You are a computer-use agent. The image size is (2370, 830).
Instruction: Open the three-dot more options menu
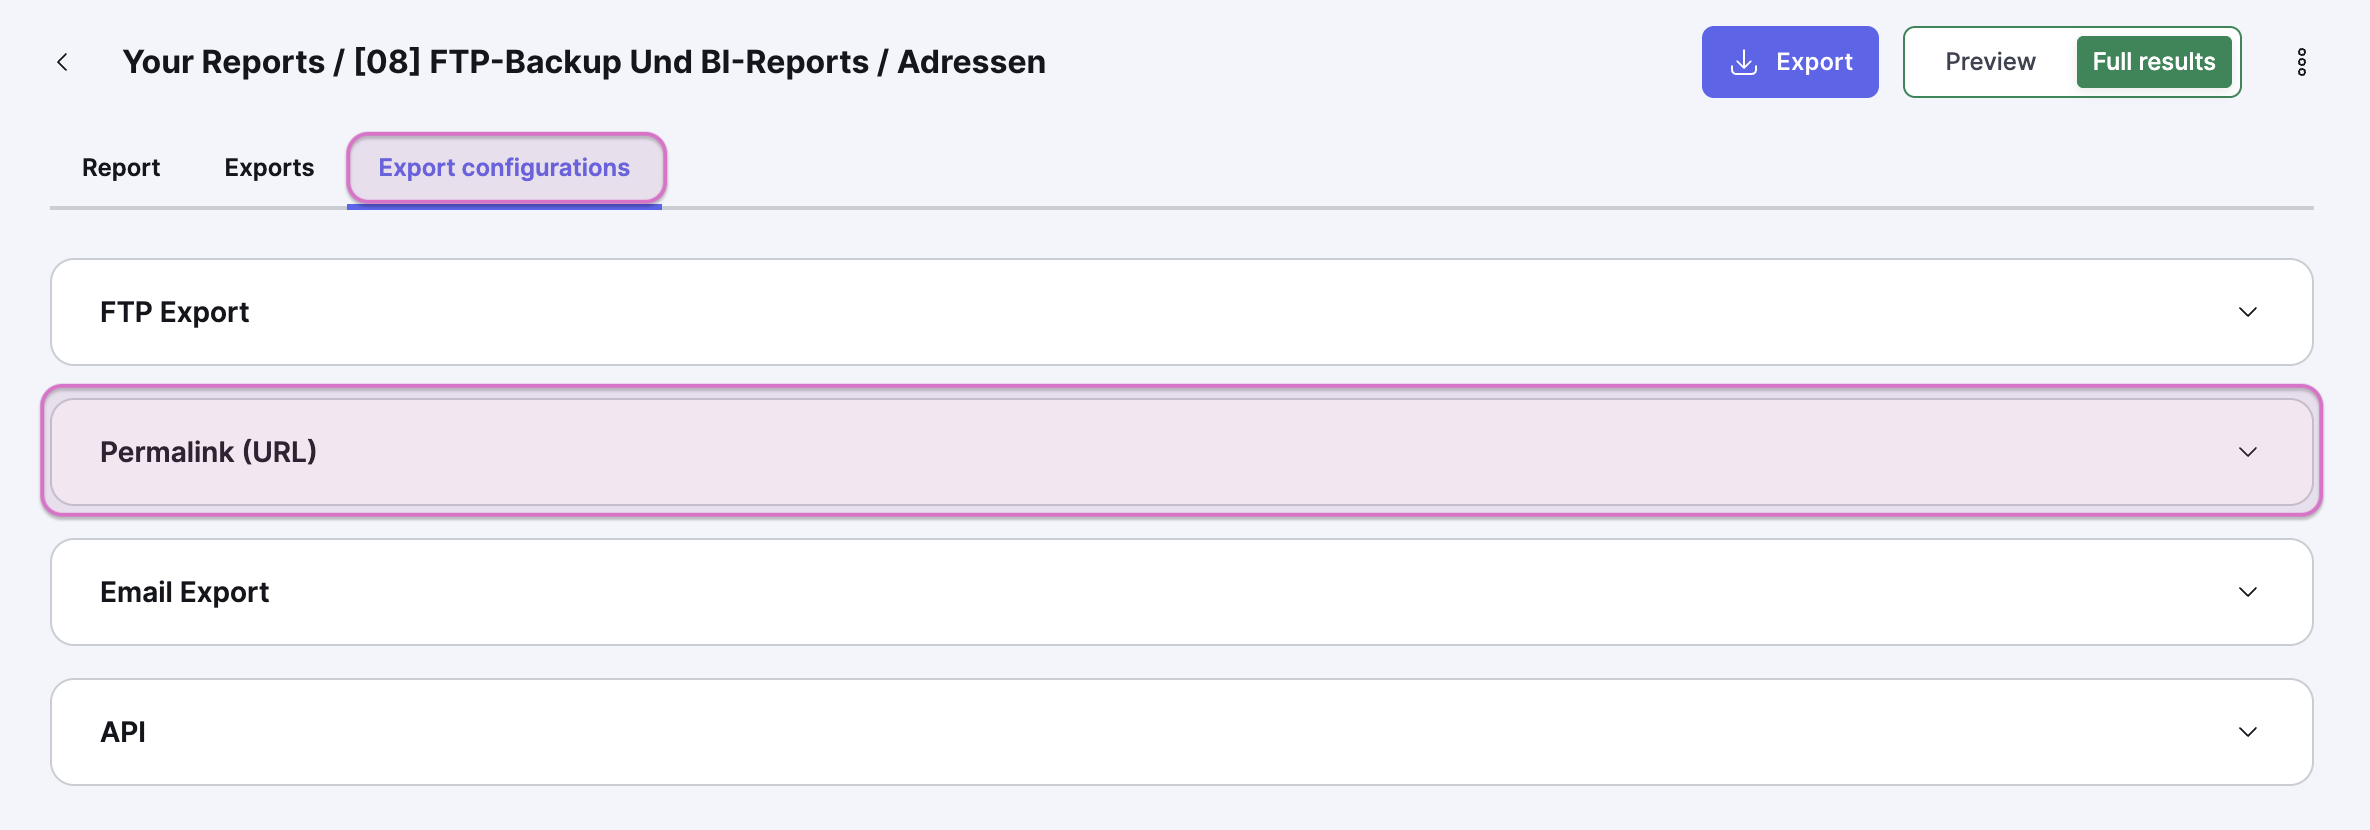[x=2301, y=62]
